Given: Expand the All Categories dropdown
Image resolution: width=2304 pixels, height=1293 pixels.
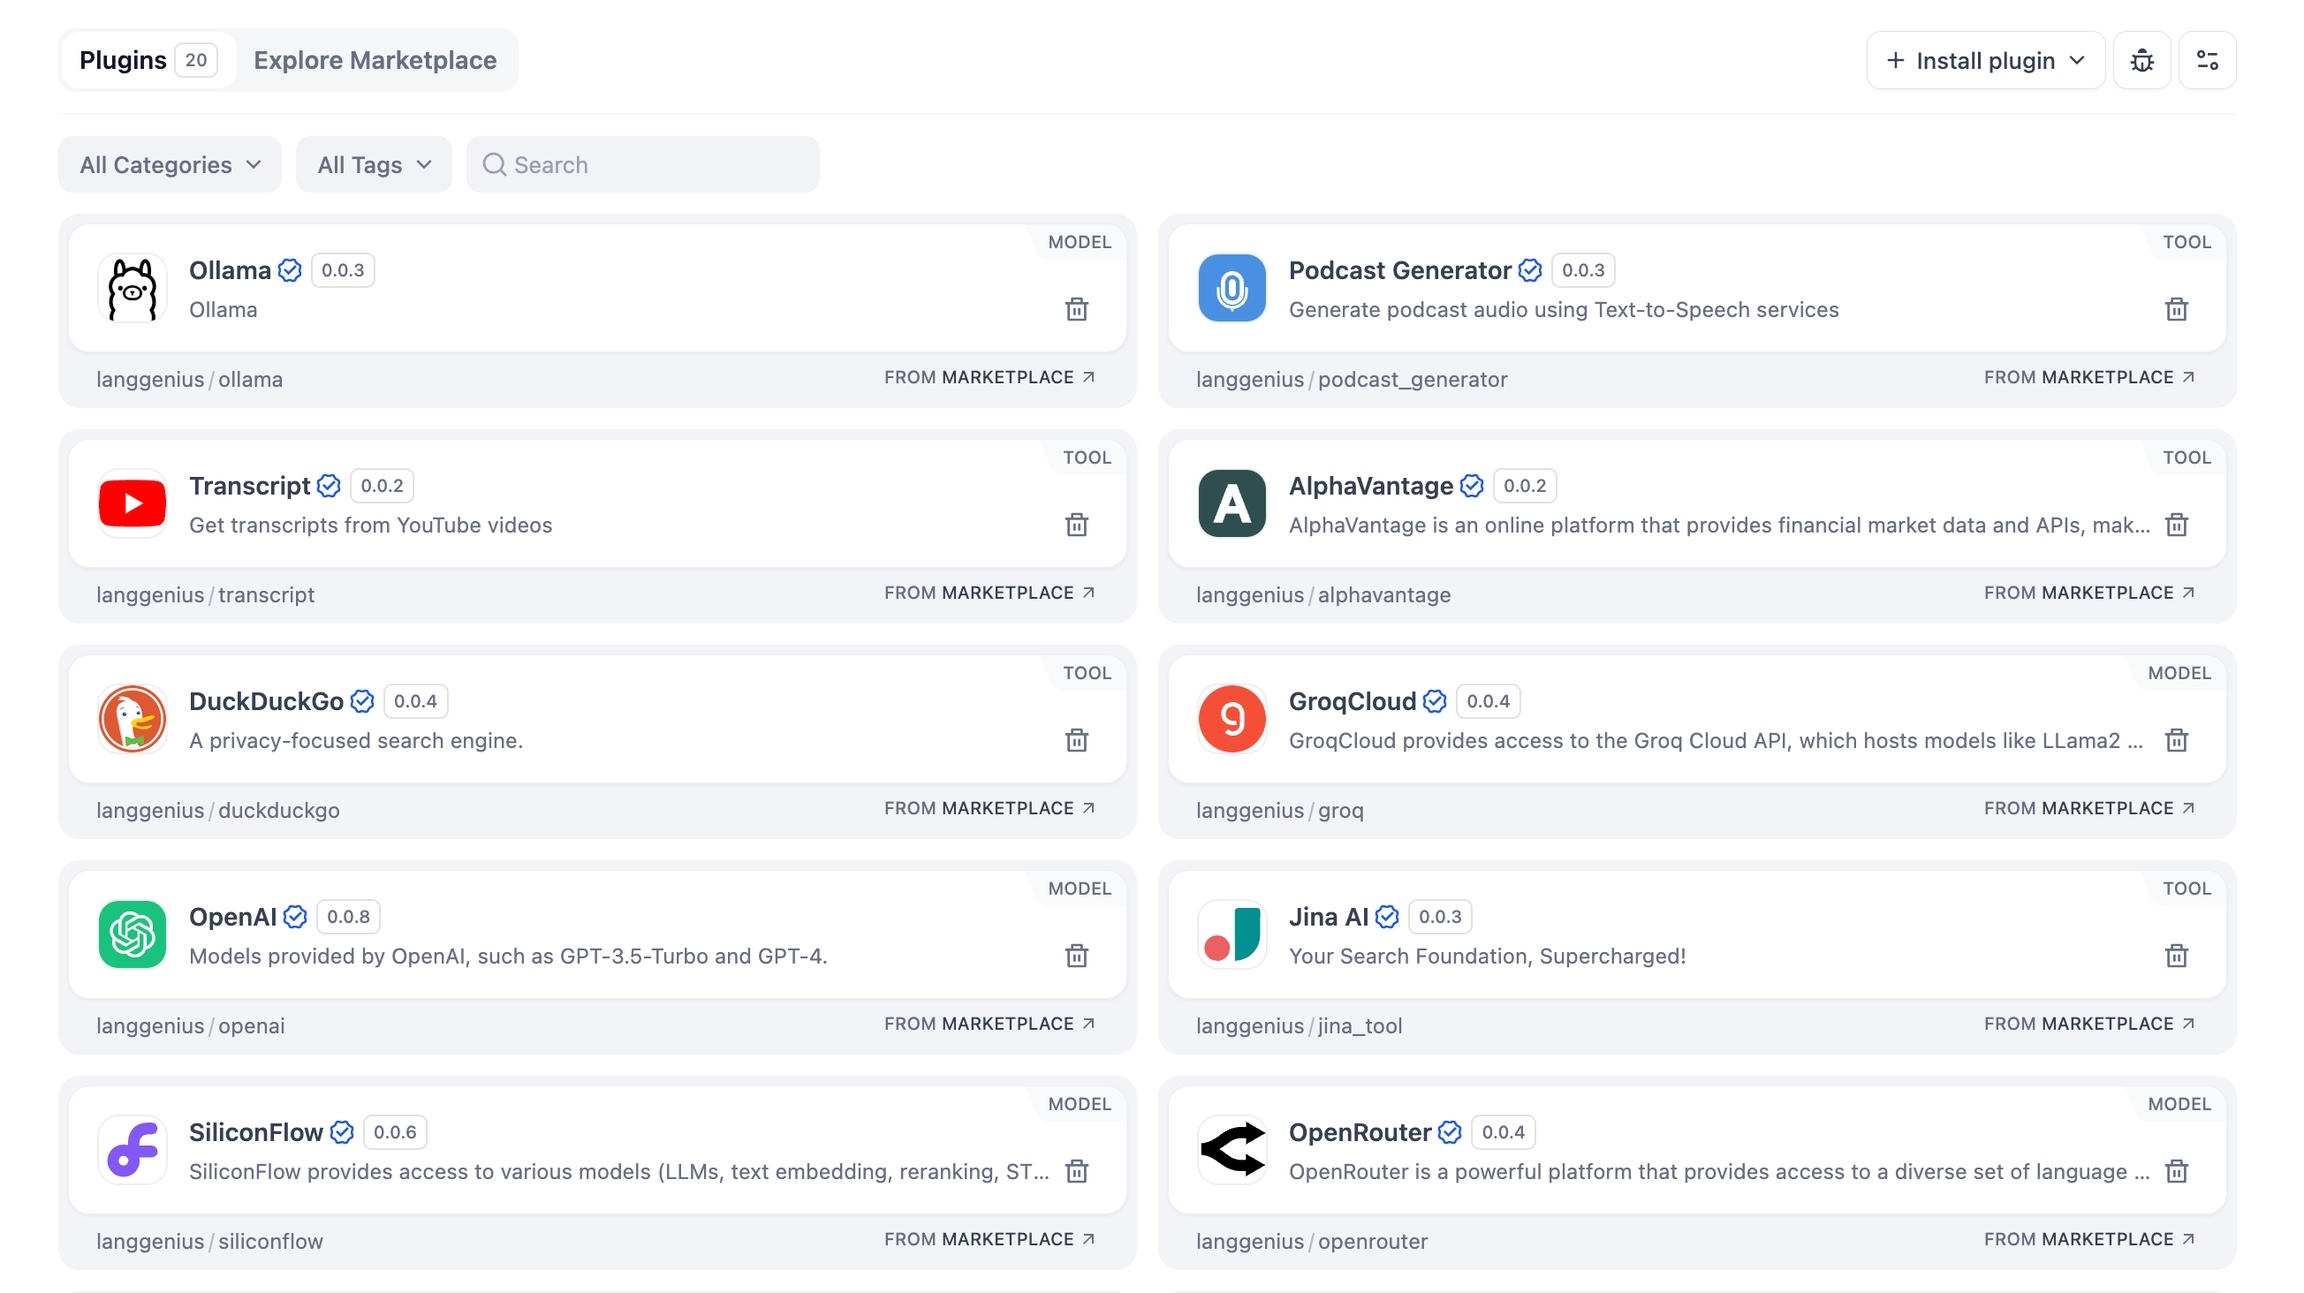Looking at the screenshot, I should [170, 165].
